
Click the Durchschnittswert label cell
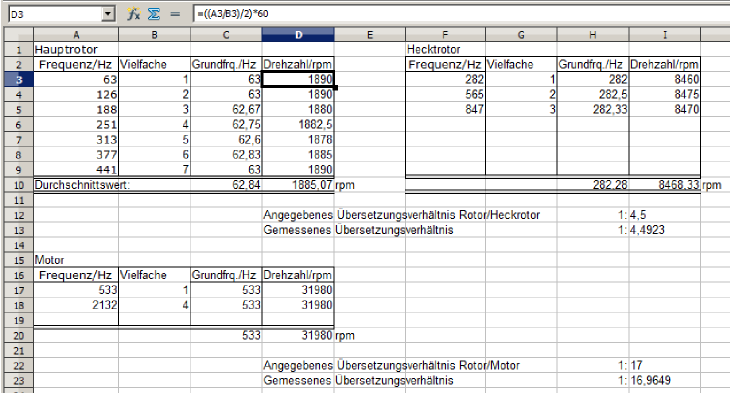[76, 185]
